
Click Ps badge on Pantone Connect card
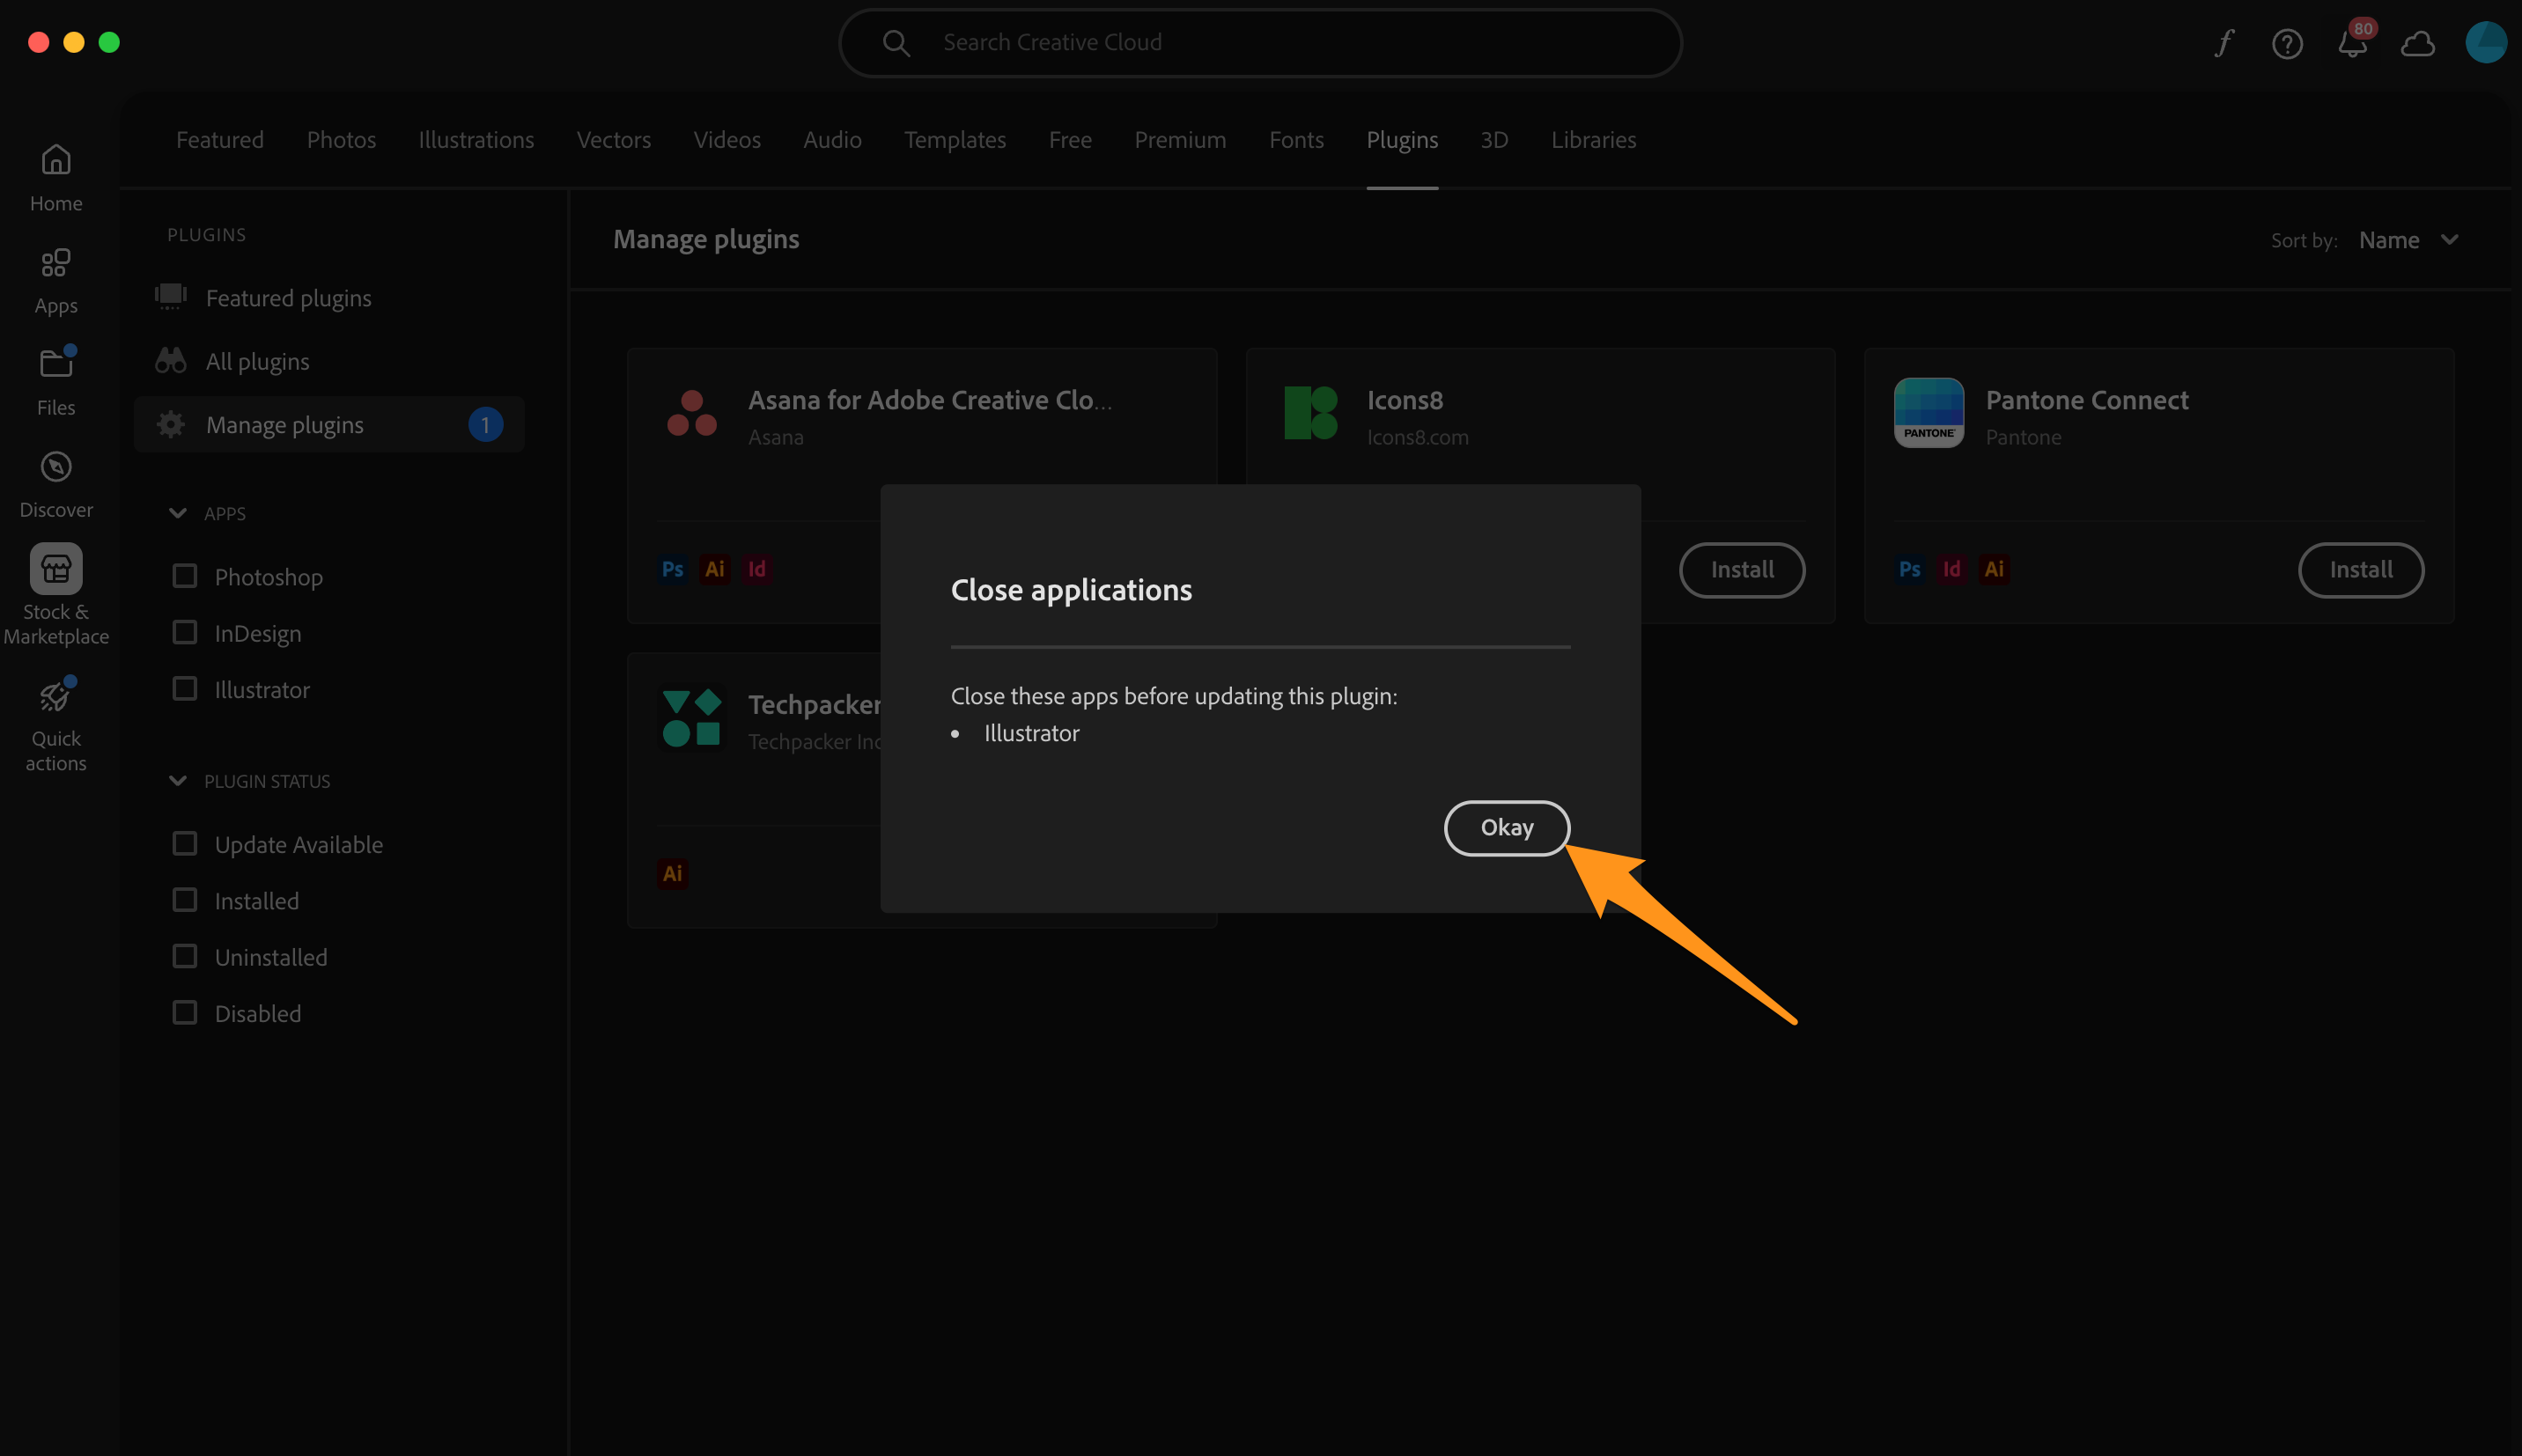(1910, 569)
